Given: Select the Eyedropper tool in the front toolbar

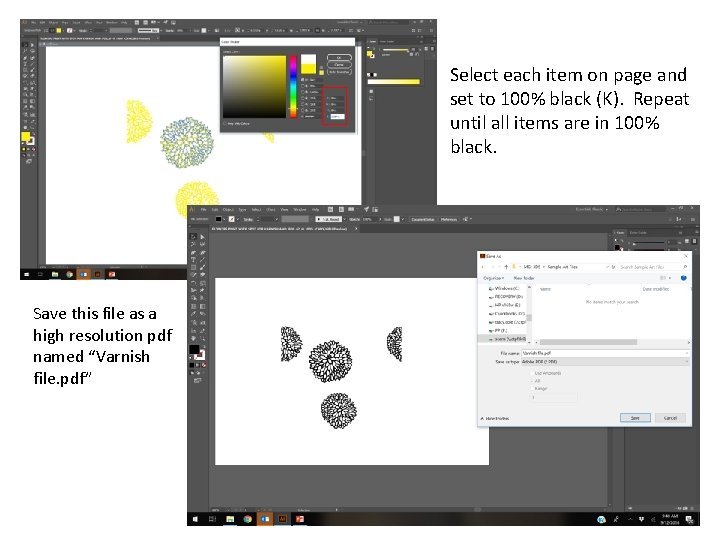Looking at the screenshot, I should point(193,314).
